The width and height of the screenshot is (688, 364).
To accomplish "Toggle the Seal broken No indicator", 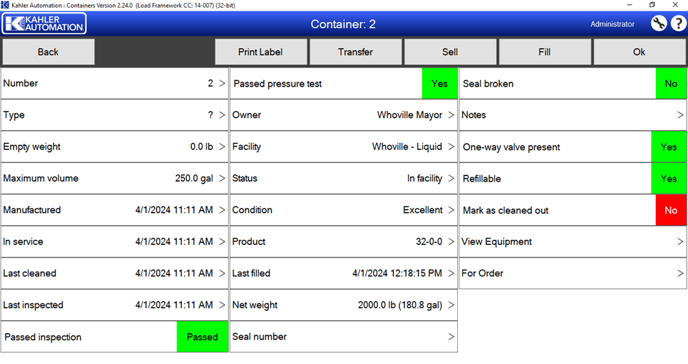I will coord(671,83).
